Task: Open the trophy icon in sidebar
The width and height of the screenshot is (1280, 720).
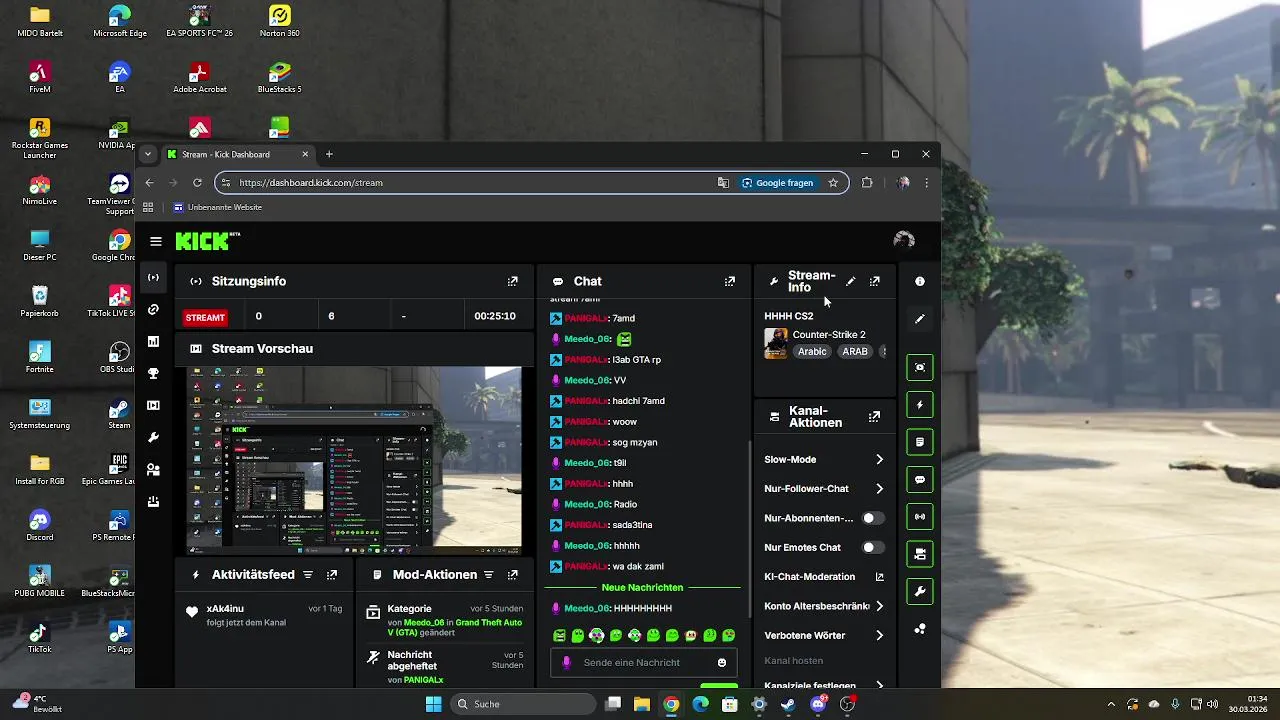Action: coord(153,373)
